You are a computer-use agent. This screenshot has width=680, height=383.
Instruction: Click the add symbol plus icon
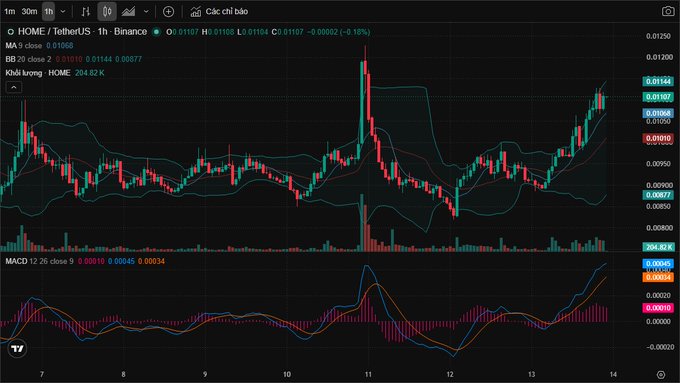[168, 12]
